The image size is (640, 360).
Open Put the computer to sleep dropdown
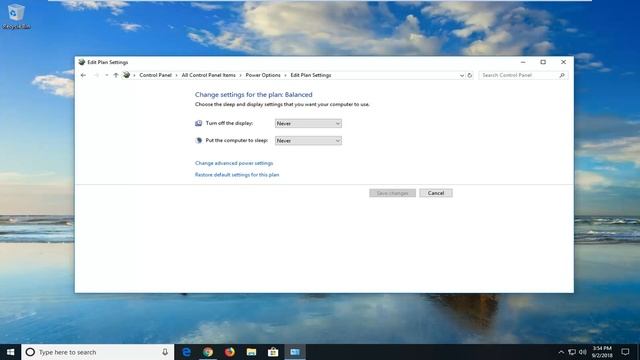coord(308,140)
